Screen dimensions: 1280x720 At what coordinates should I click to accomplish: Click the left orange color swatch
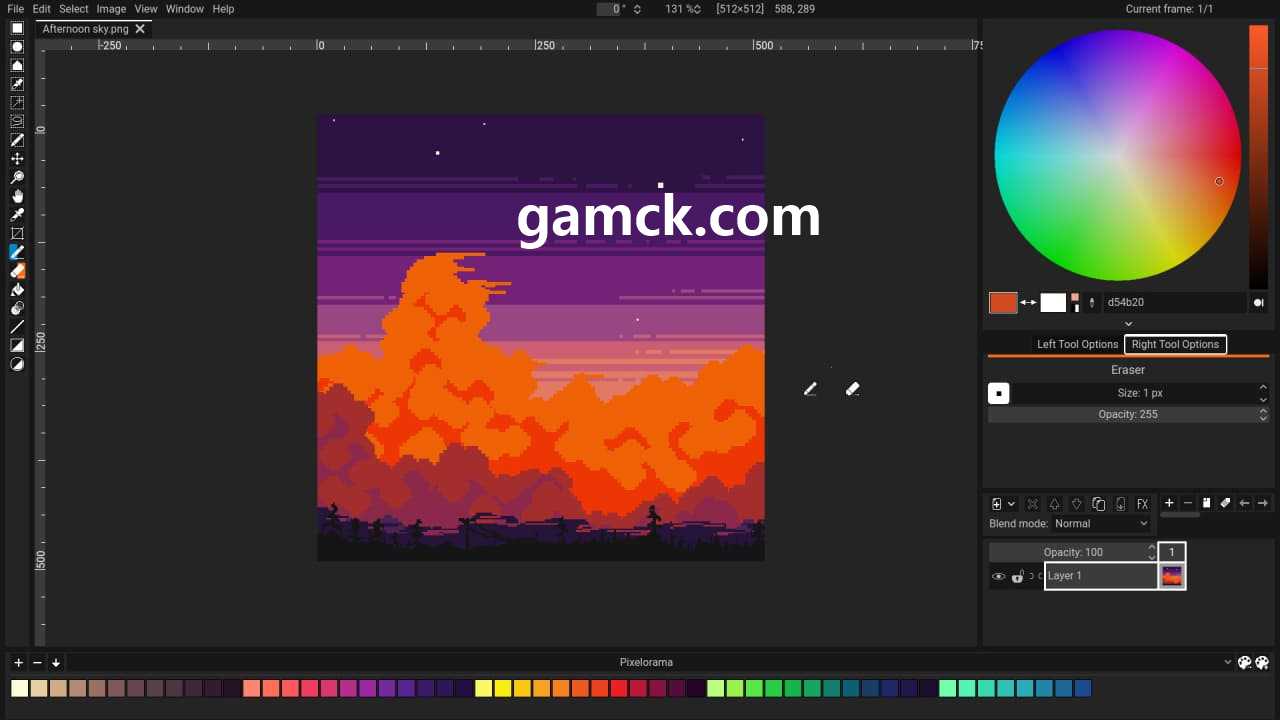coord(1003,303)
